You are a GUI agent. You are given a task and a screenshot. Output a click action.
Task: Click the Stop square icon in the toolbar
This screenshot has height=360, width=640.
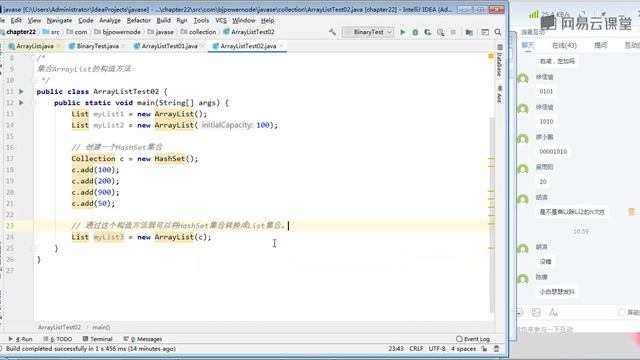[453, 32]
